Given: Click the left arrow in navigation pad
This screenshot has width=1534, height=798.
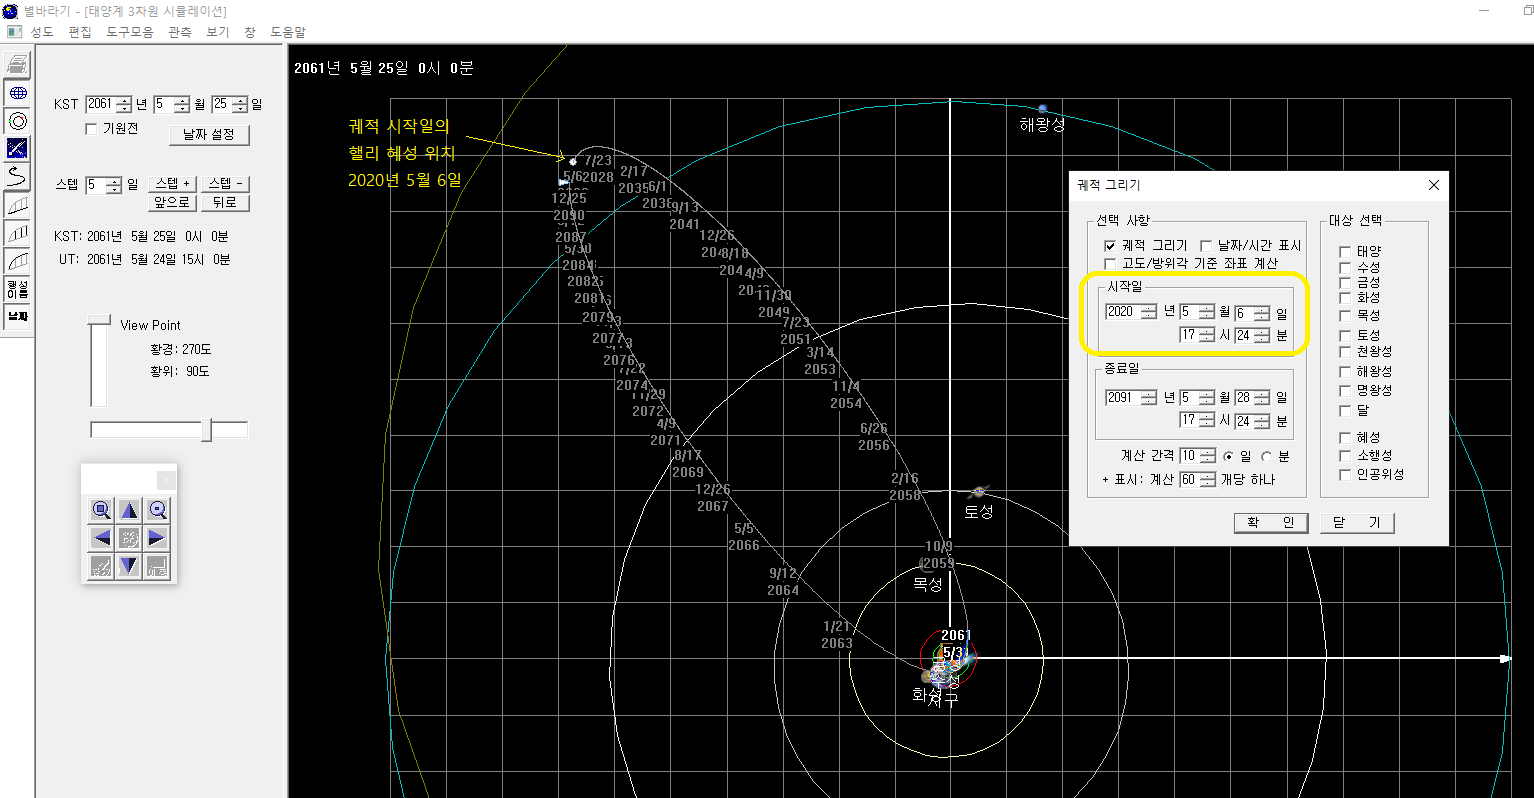Looking at the screenshot, I should [101, 538].
